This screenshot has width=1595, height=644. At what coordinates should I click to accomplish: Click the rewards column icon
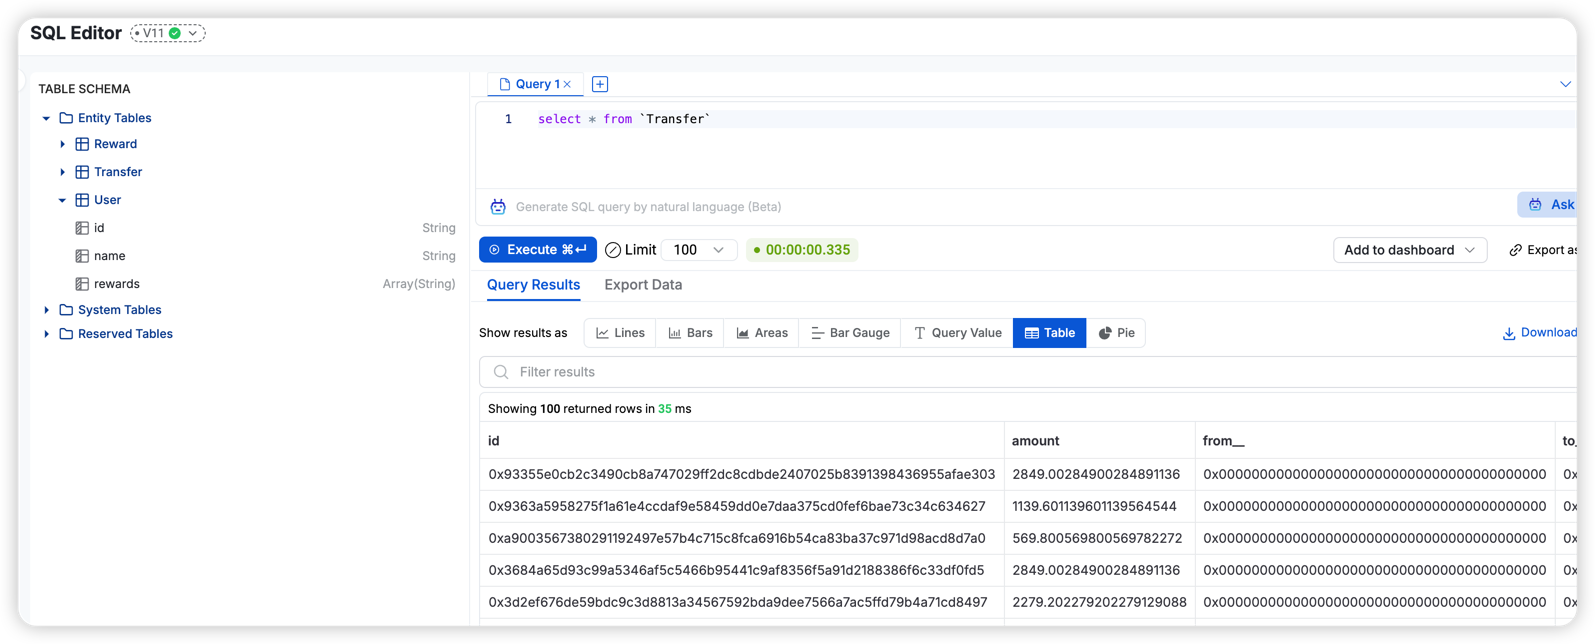(x=82, y=284)
